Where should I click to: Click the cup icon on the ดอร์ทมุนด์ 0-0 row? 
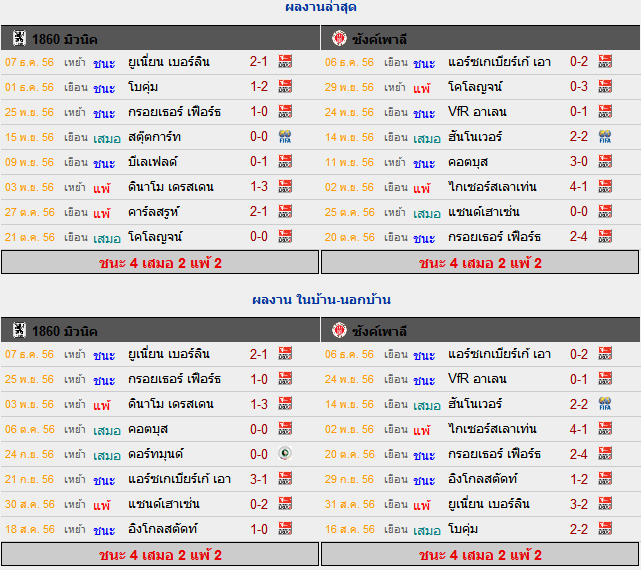[x=285, y=454]
